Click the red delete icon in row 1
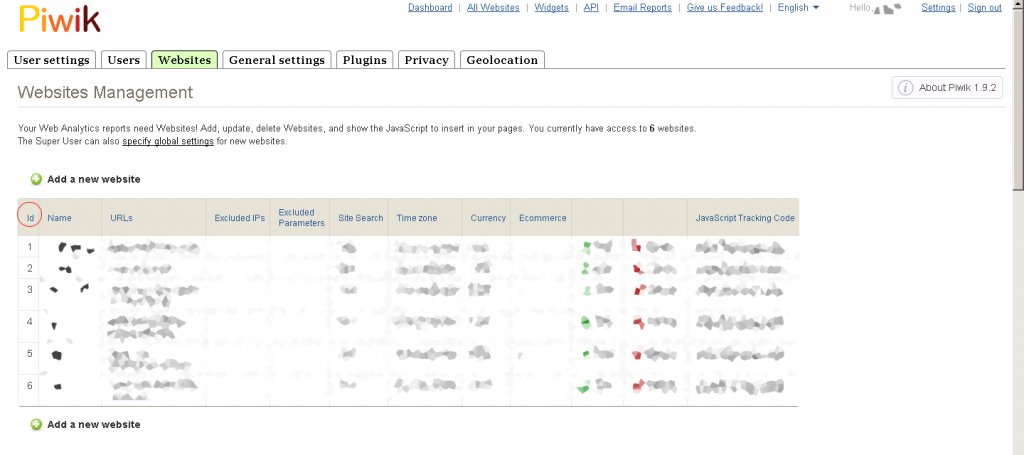Screen dimensions: 1024x455 (x=636, y=245)
